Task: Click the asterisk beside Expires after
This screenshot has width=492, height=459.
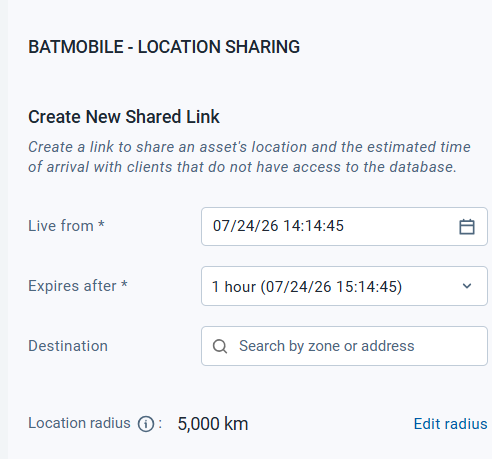Action: pos(124,284)
